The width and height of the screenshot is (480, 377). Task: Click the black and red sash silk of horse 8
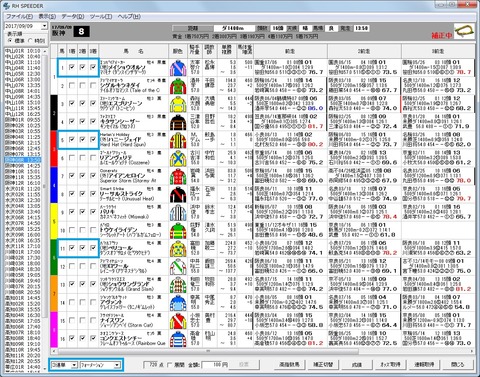[178, 194]
